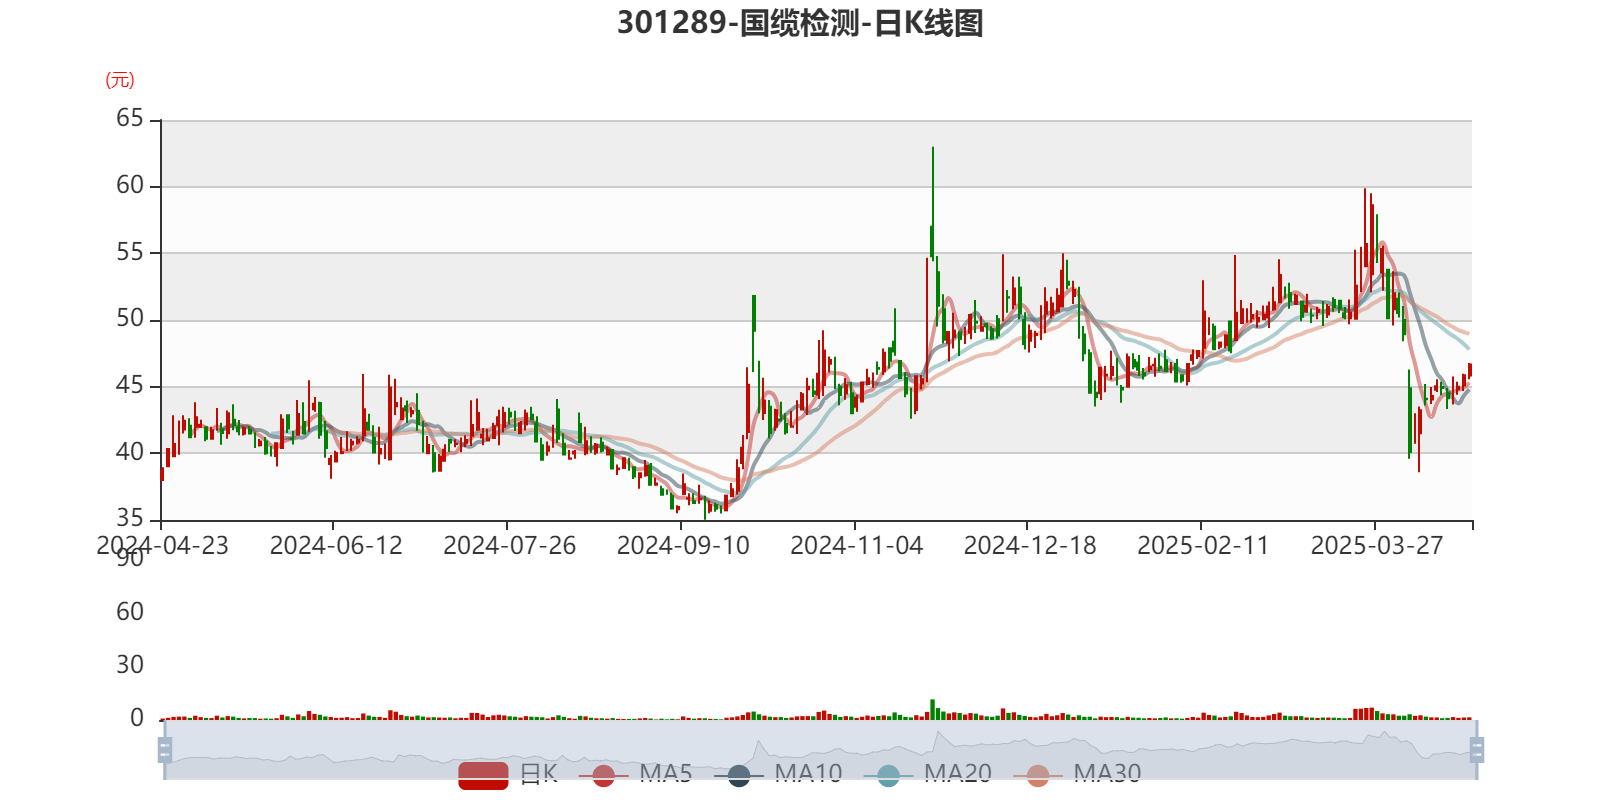
Task: Click the 65 price axis label
Action: 130,119
